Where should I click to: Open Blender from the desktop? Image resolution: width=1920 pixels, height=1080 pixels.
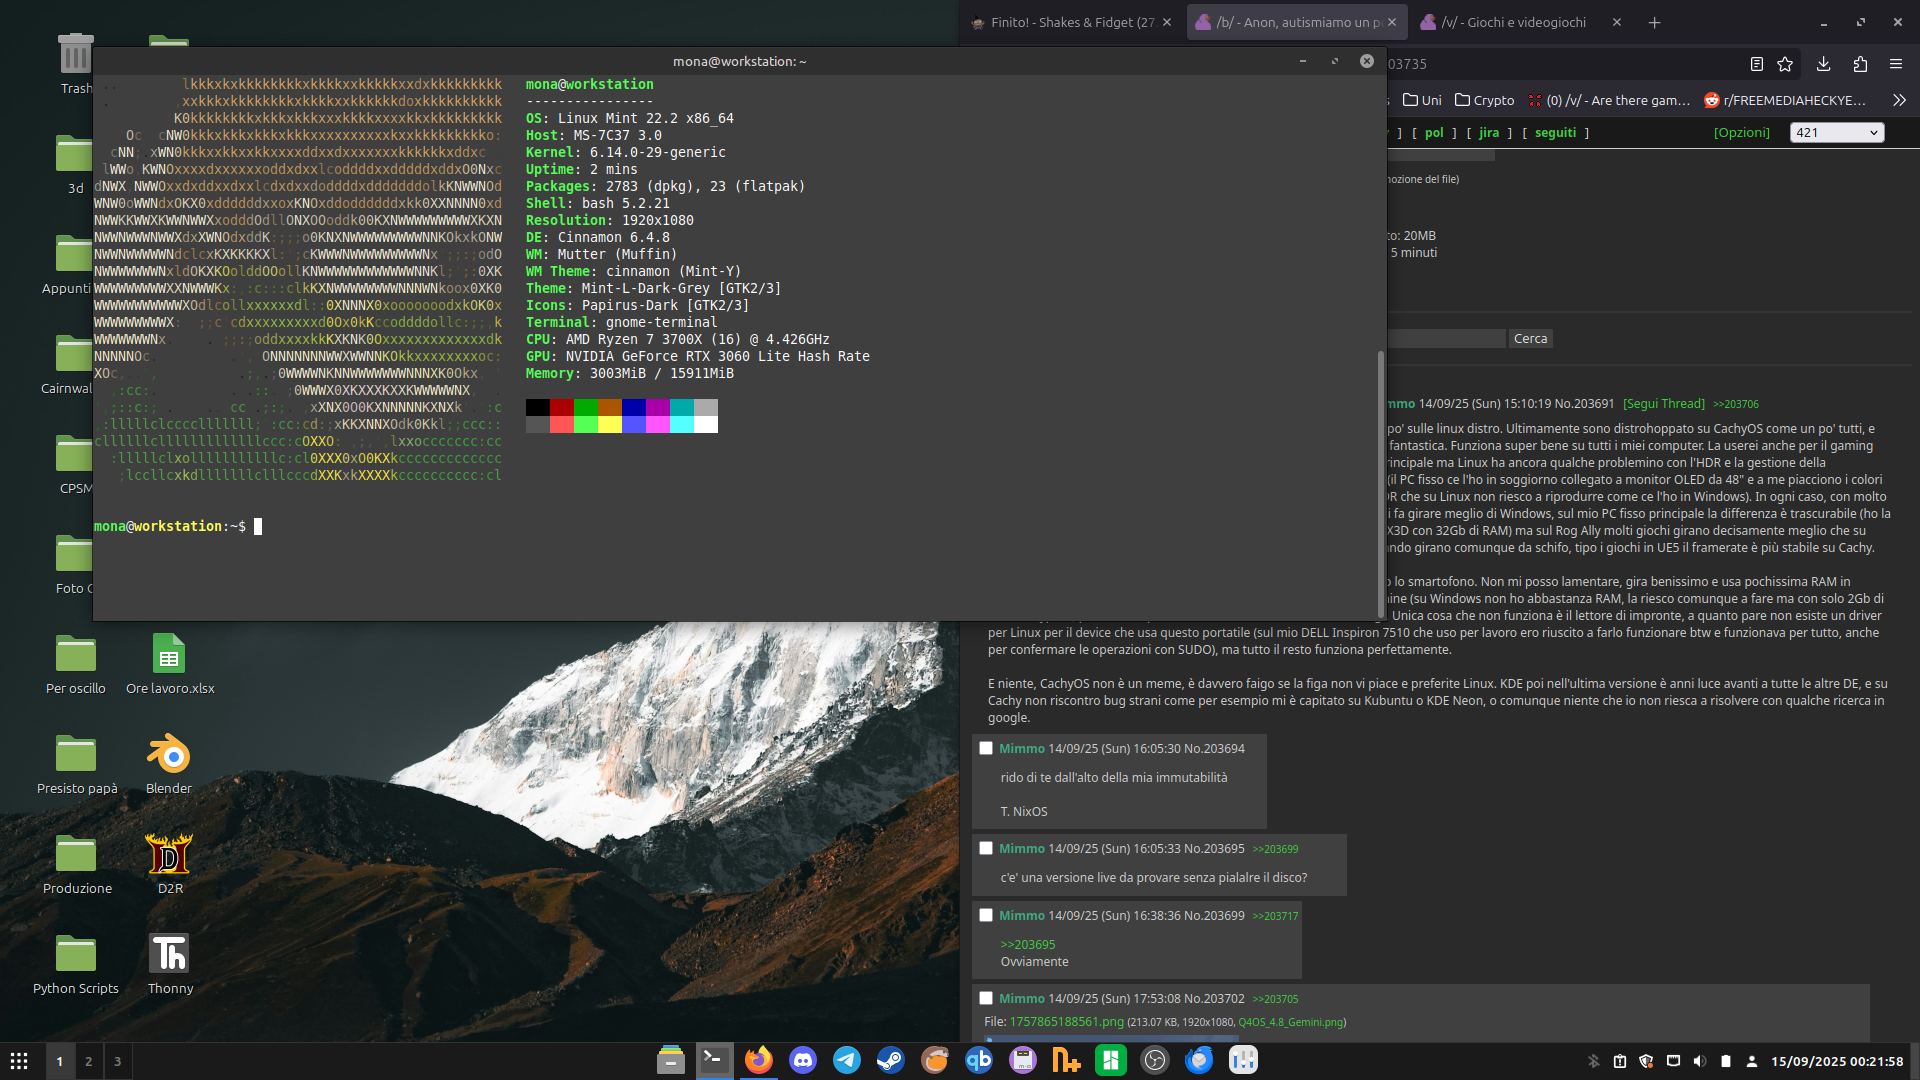(x=169, y=765)
